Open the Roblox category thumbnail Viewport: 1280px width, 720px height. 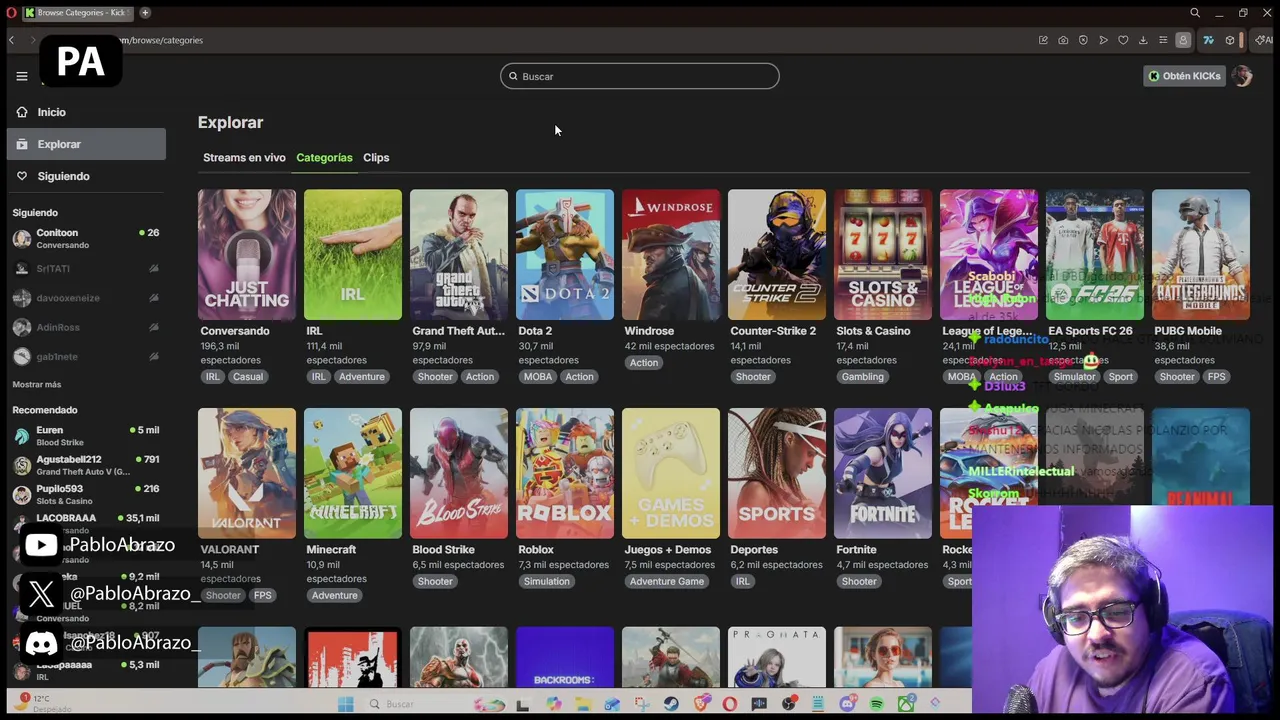[x=565, y=473]
